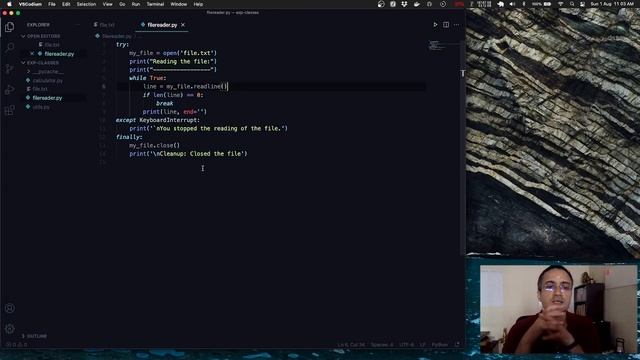Open Wi-Fi menu in menu bar
The width and height of the screenshot is (640, 360).
tap(561, 4)
